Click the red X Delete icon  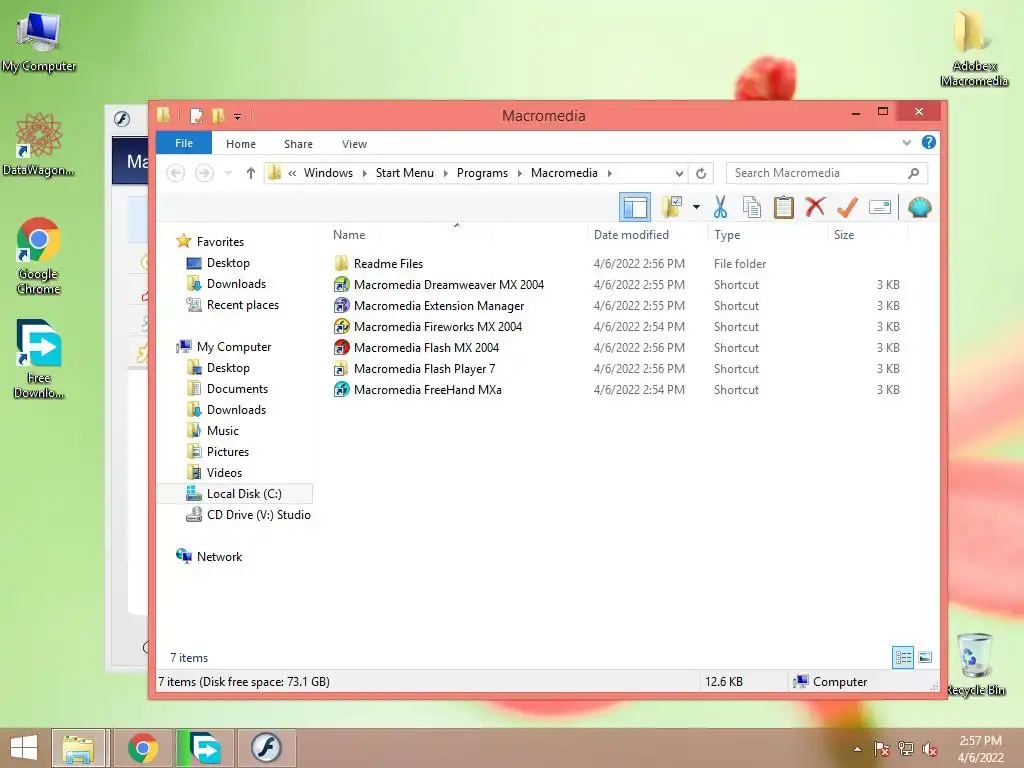pos(815,208)
